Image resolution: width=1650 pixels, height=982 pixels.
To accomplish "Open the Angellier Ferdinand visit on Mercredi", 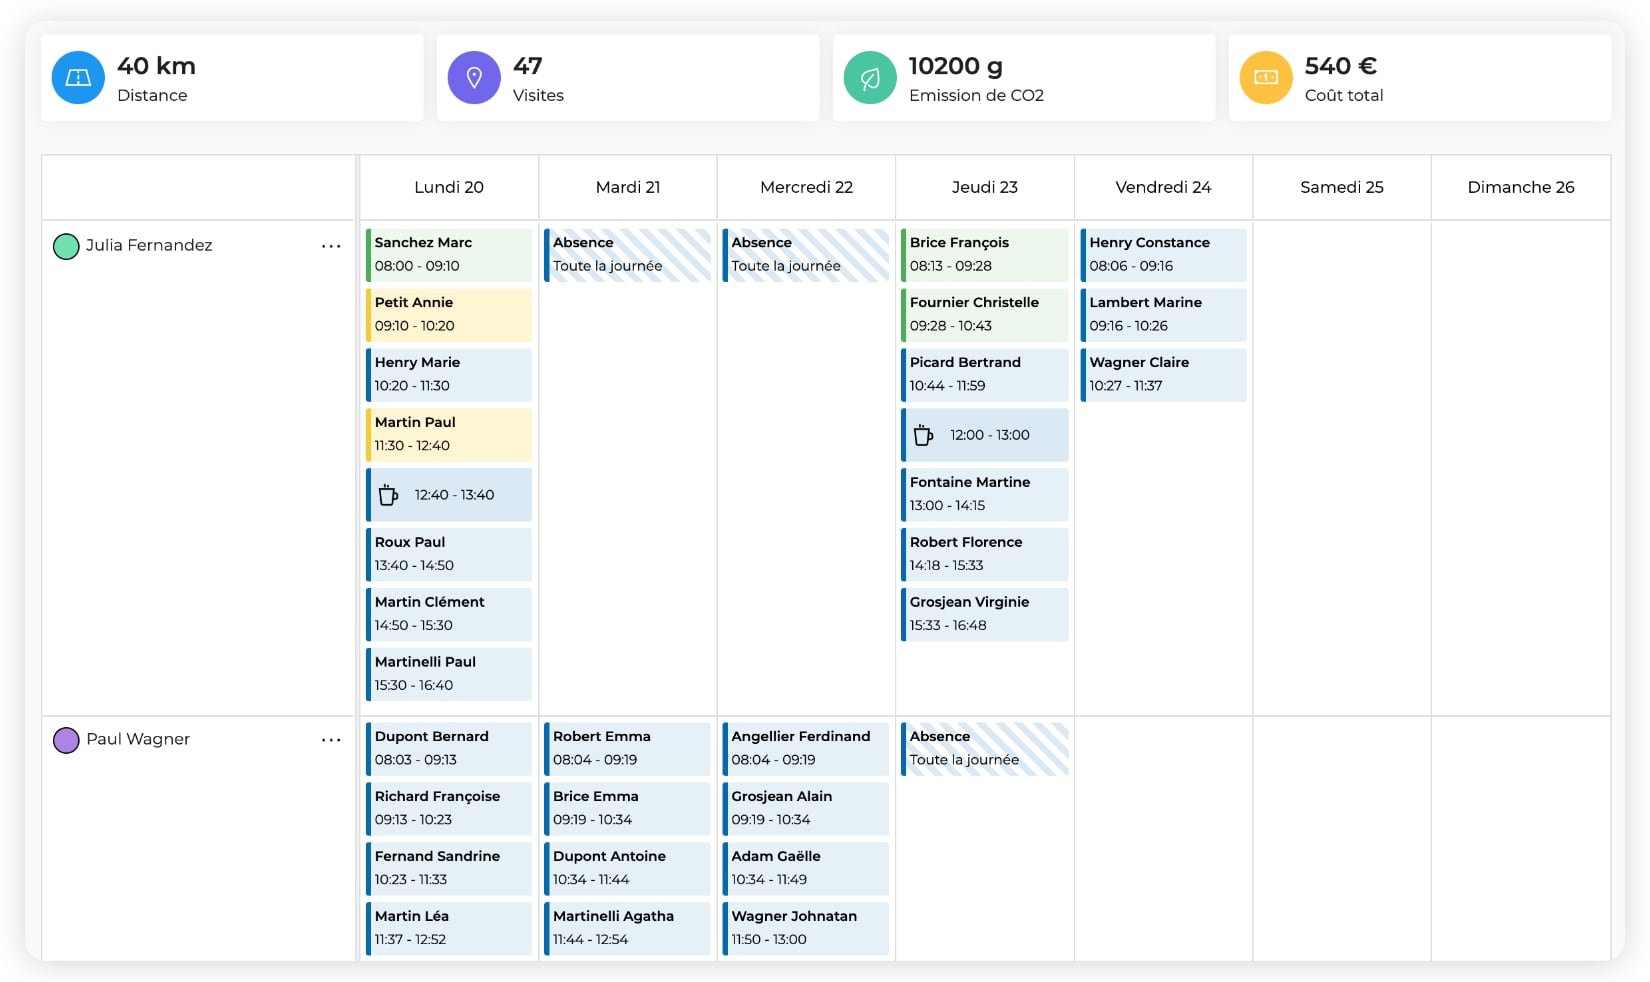I will pyautogui.click(x=806, y=749).
